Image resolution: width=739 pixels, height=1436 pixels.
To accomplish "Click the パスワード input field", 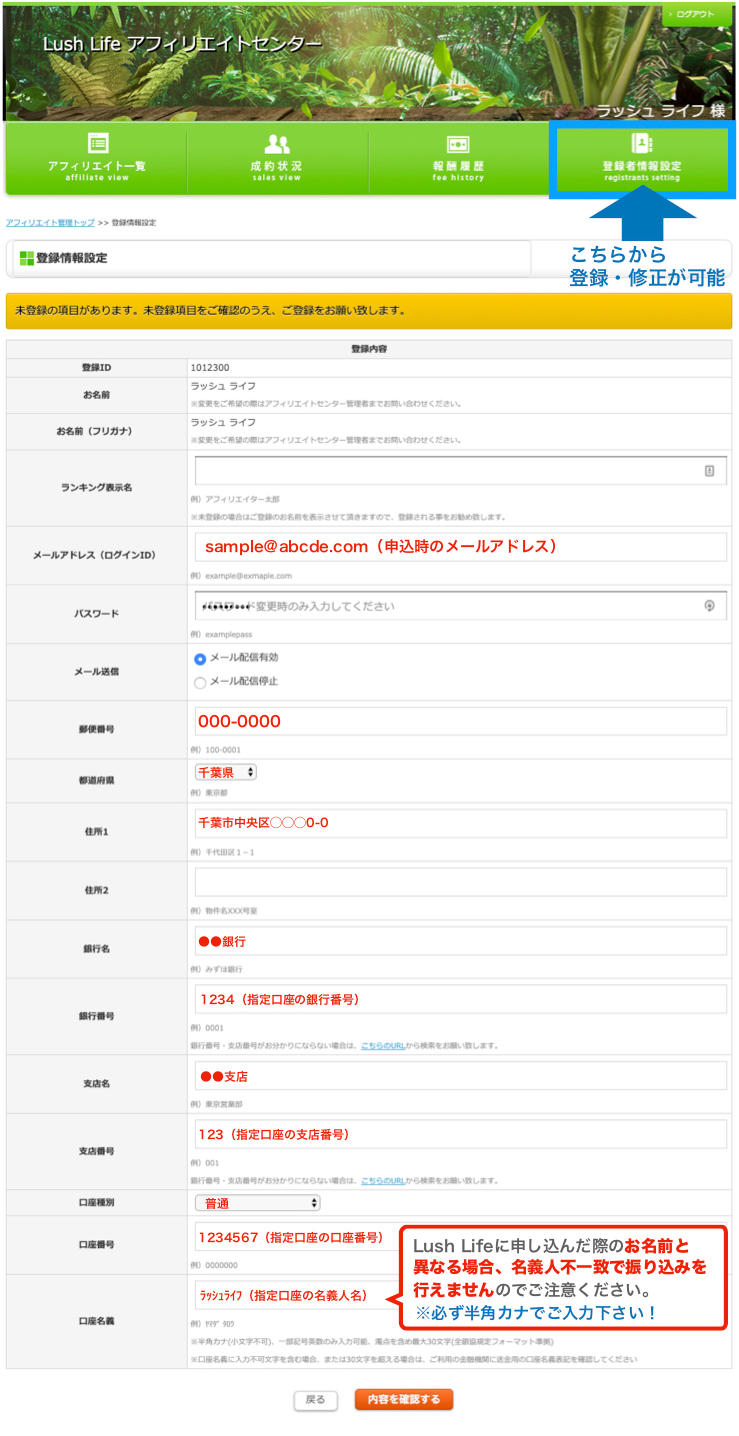I will [460, 605].
